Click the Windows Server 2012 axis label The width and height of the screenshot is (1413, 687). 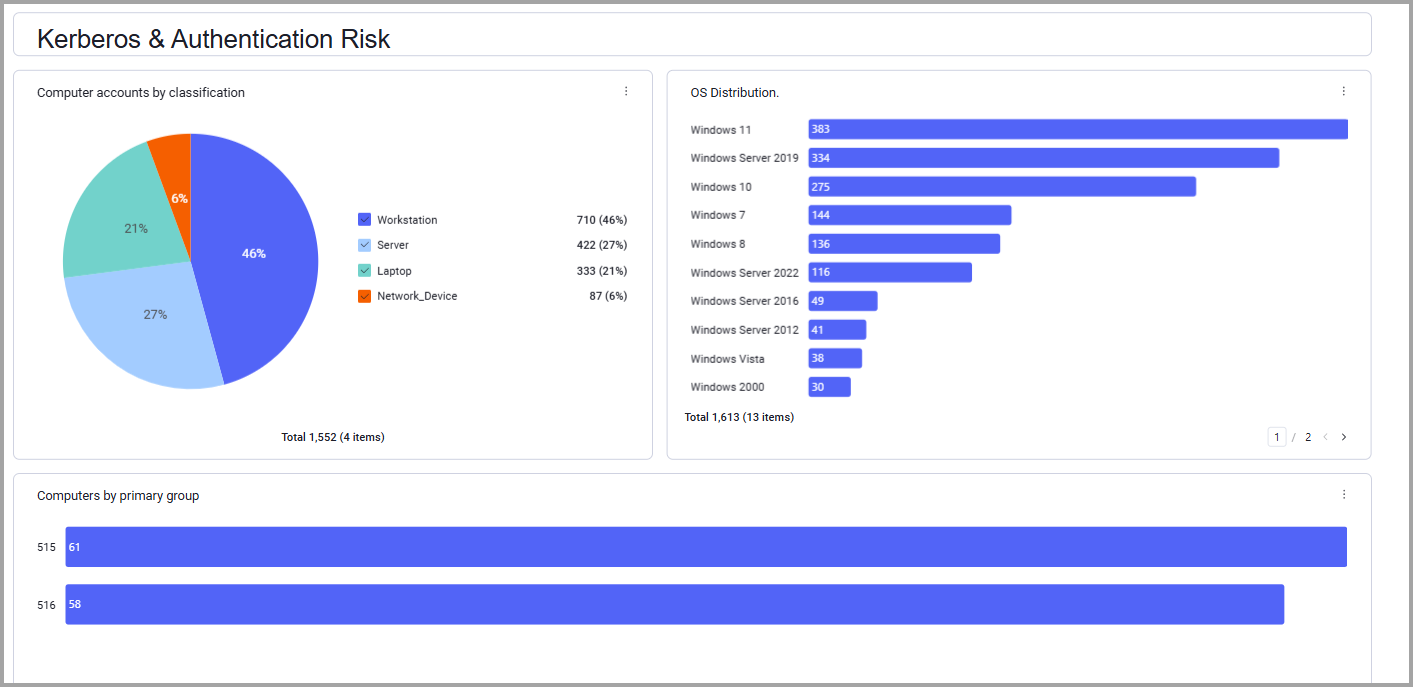click(x=744, y=330)
